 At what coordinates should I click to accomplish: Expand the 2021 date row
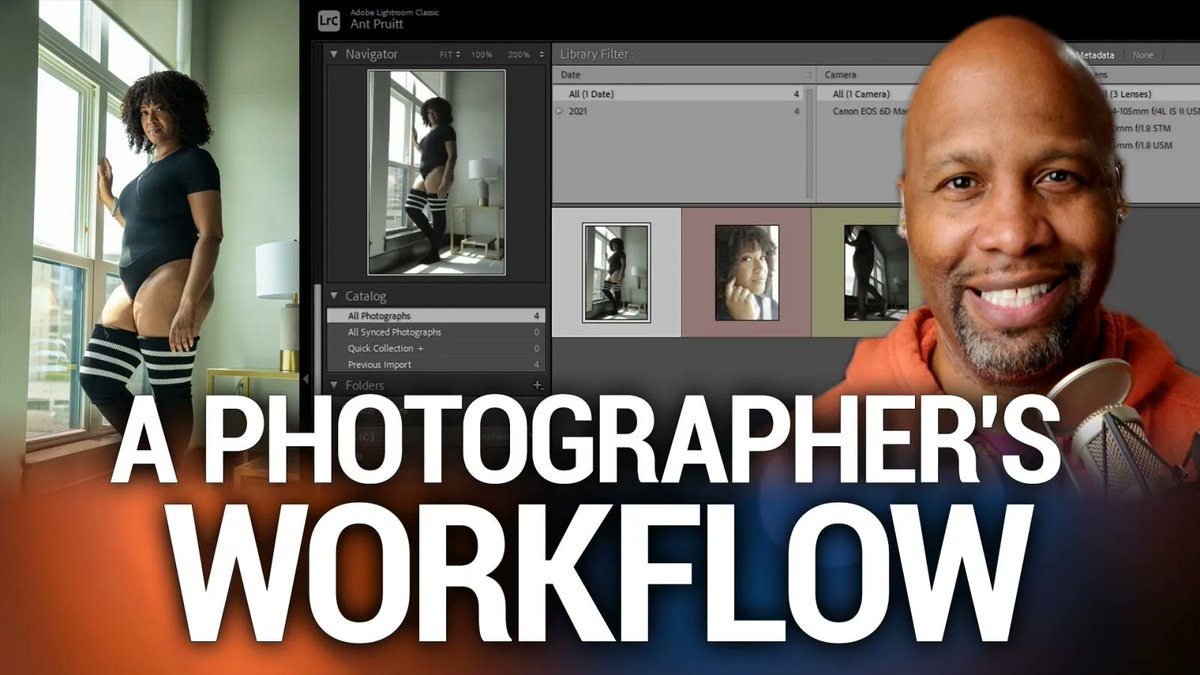point(560,111)
